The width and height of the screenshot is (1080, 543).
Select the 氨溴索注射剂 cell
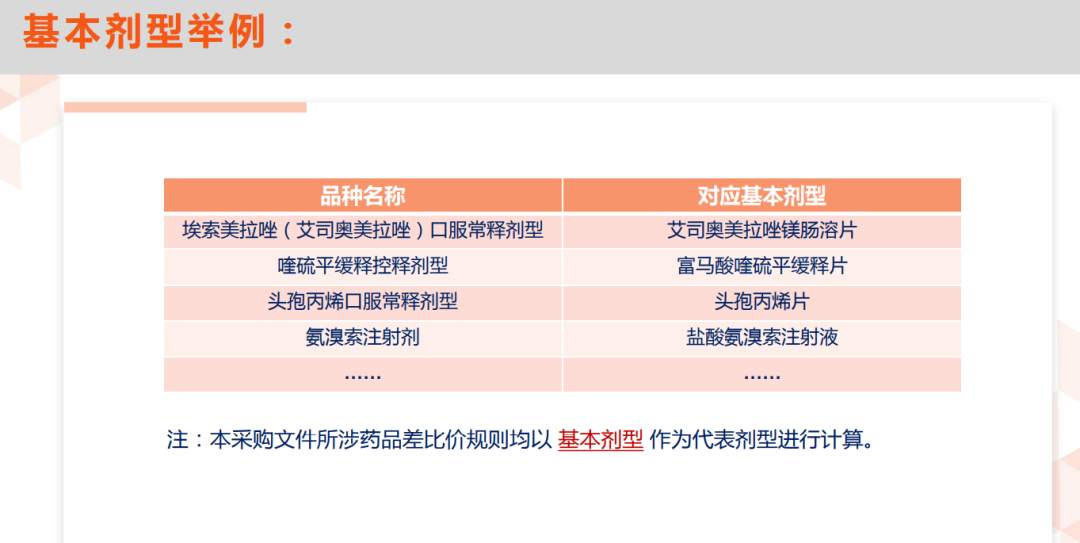point(362,338)
